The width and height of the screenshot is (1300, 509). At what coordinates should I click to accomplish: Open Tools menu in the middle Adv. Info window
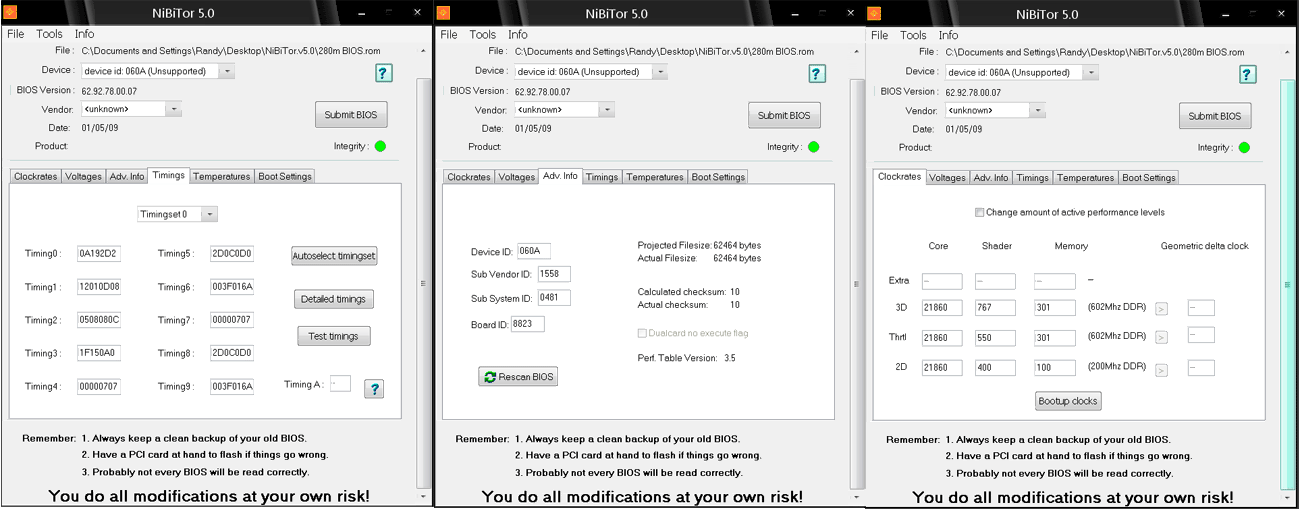pyautogui.click(x=483, y=35)
